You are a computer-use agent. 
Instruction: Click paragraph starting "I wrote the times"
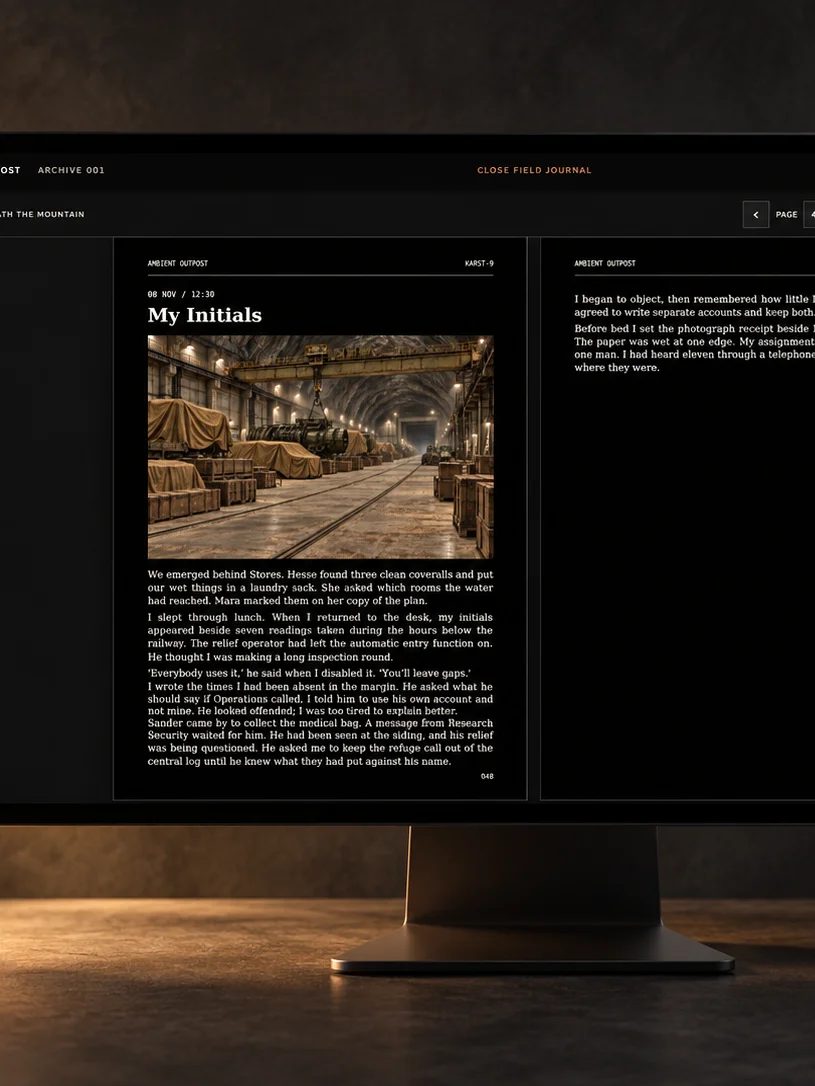coord(321,699)
